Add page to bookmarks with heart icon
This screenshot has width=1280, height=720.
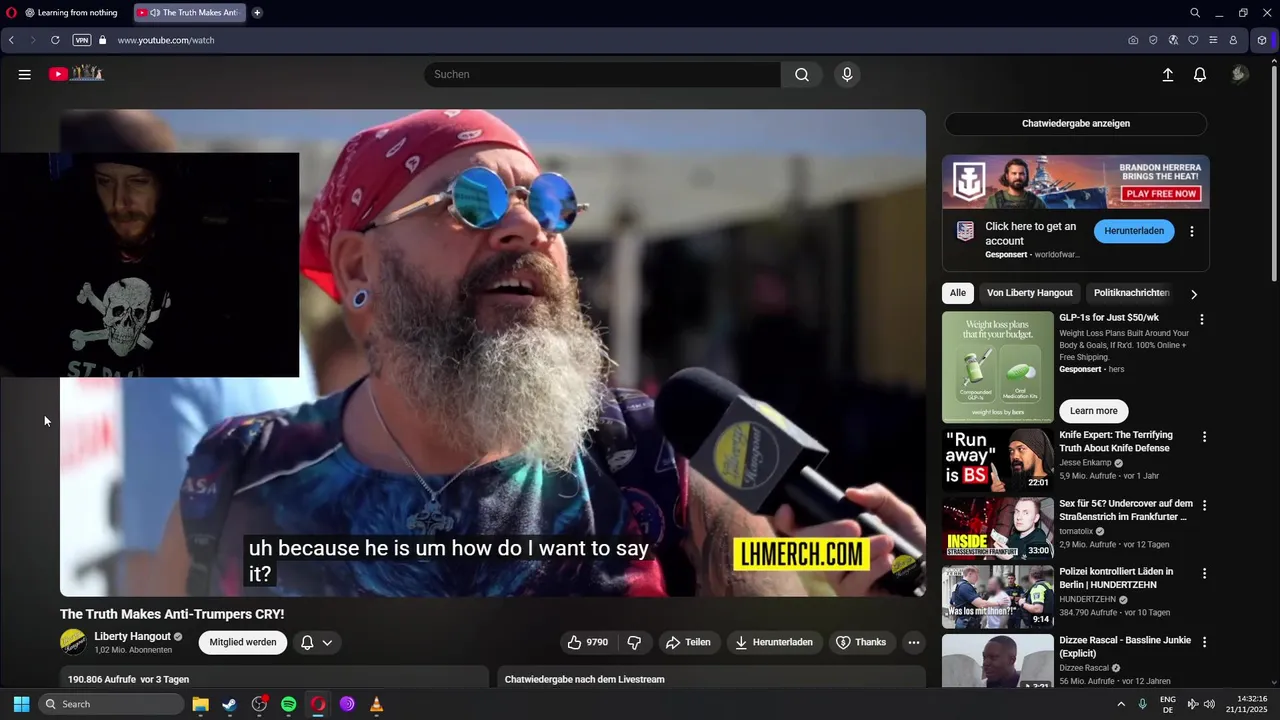tap(1193, 40)
